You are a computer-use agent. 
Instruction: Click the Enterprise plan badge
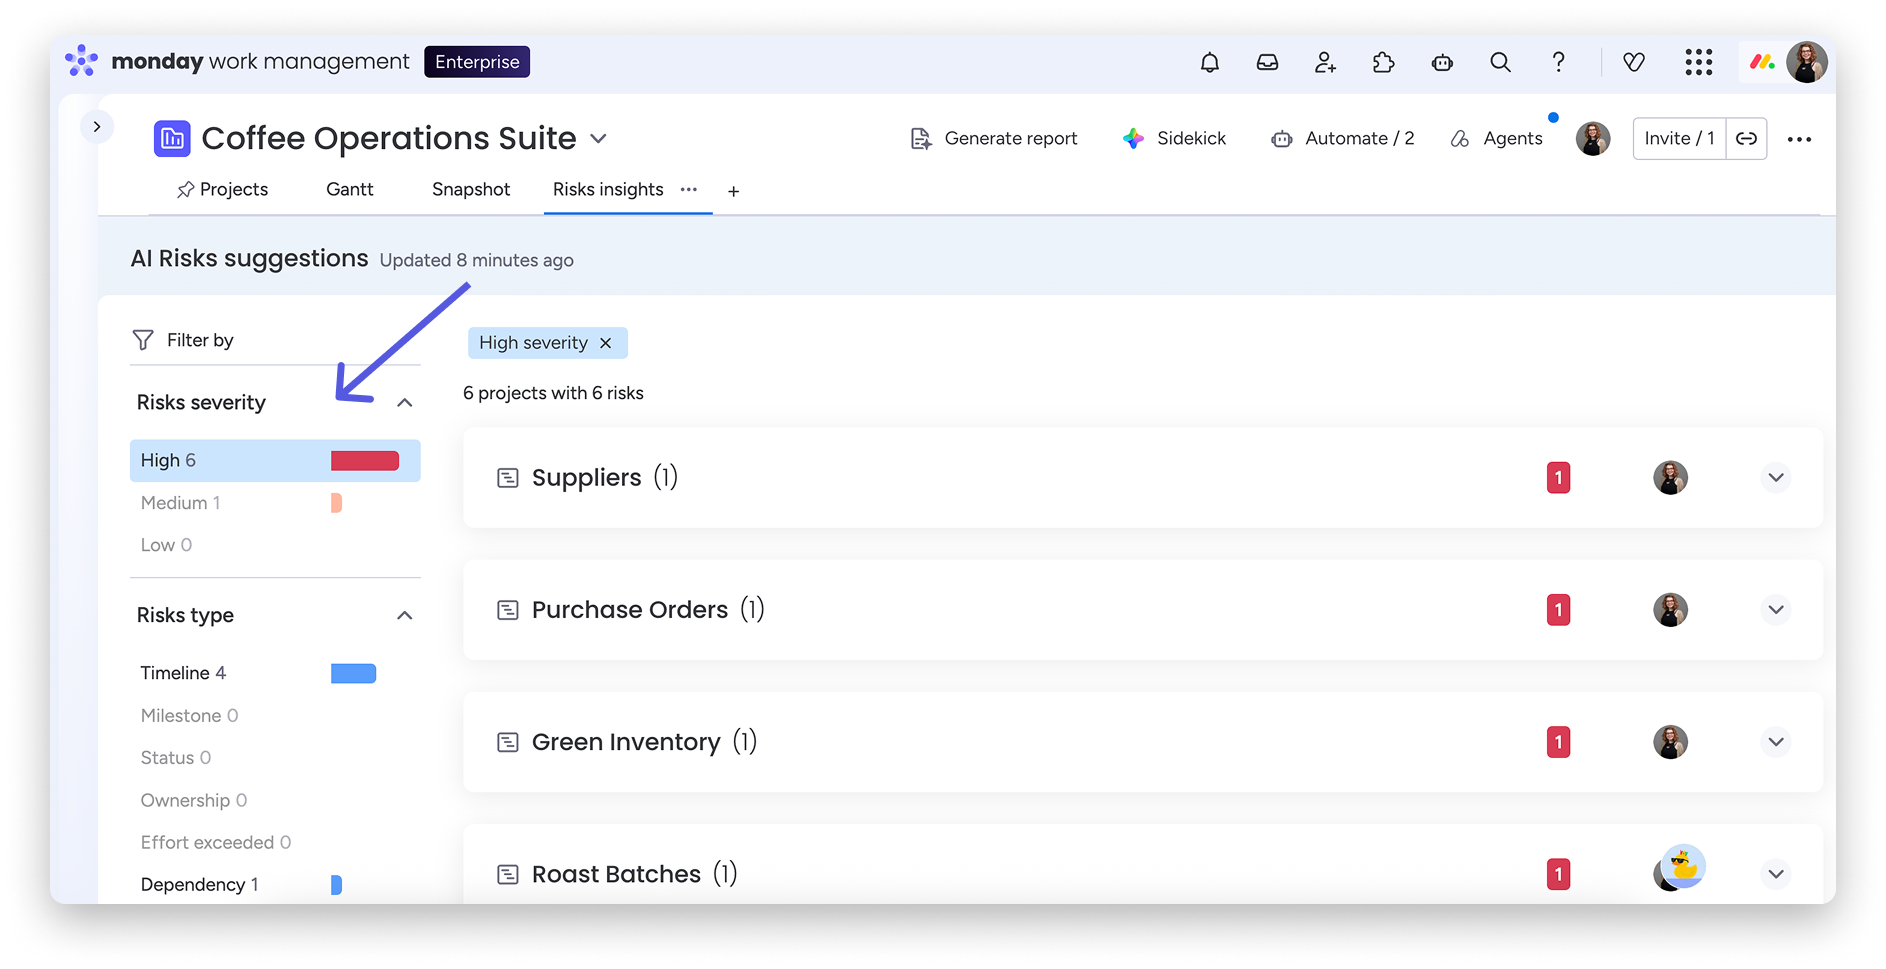(x=477, y=62)
